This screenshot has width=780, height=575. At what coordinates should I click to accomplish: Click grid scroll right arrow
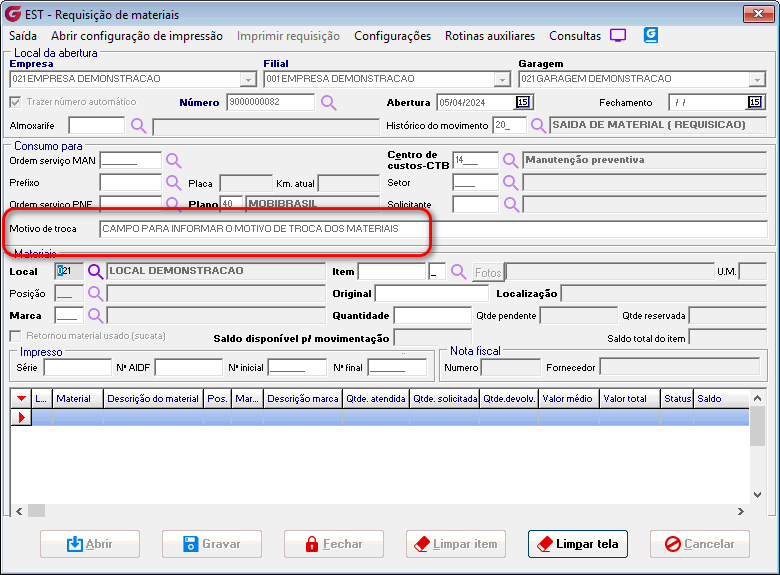[741, 511]
